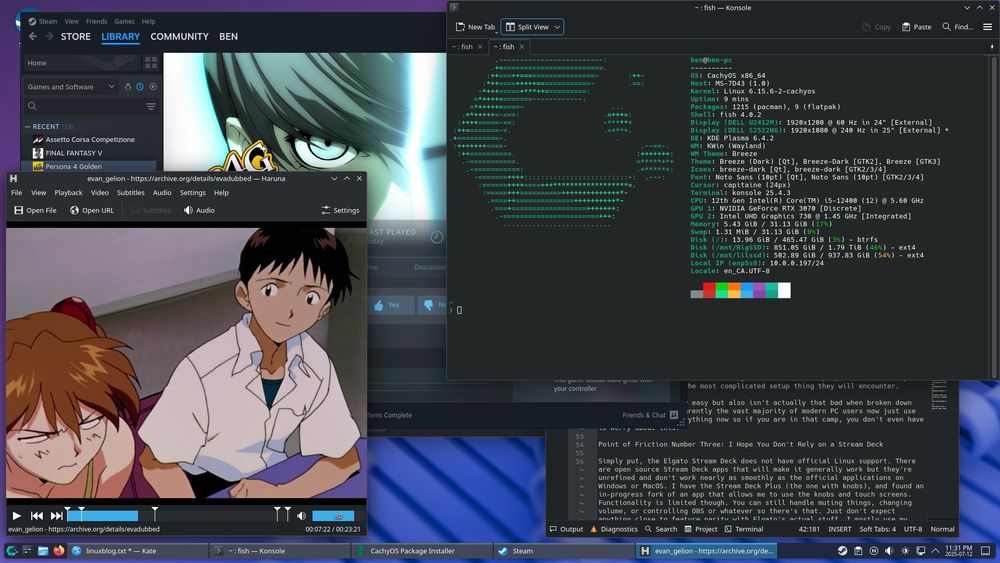Open the Haruna title bar keep-below chevron
This screenshot has width=1000, height=563.
(x=334, y=179)
